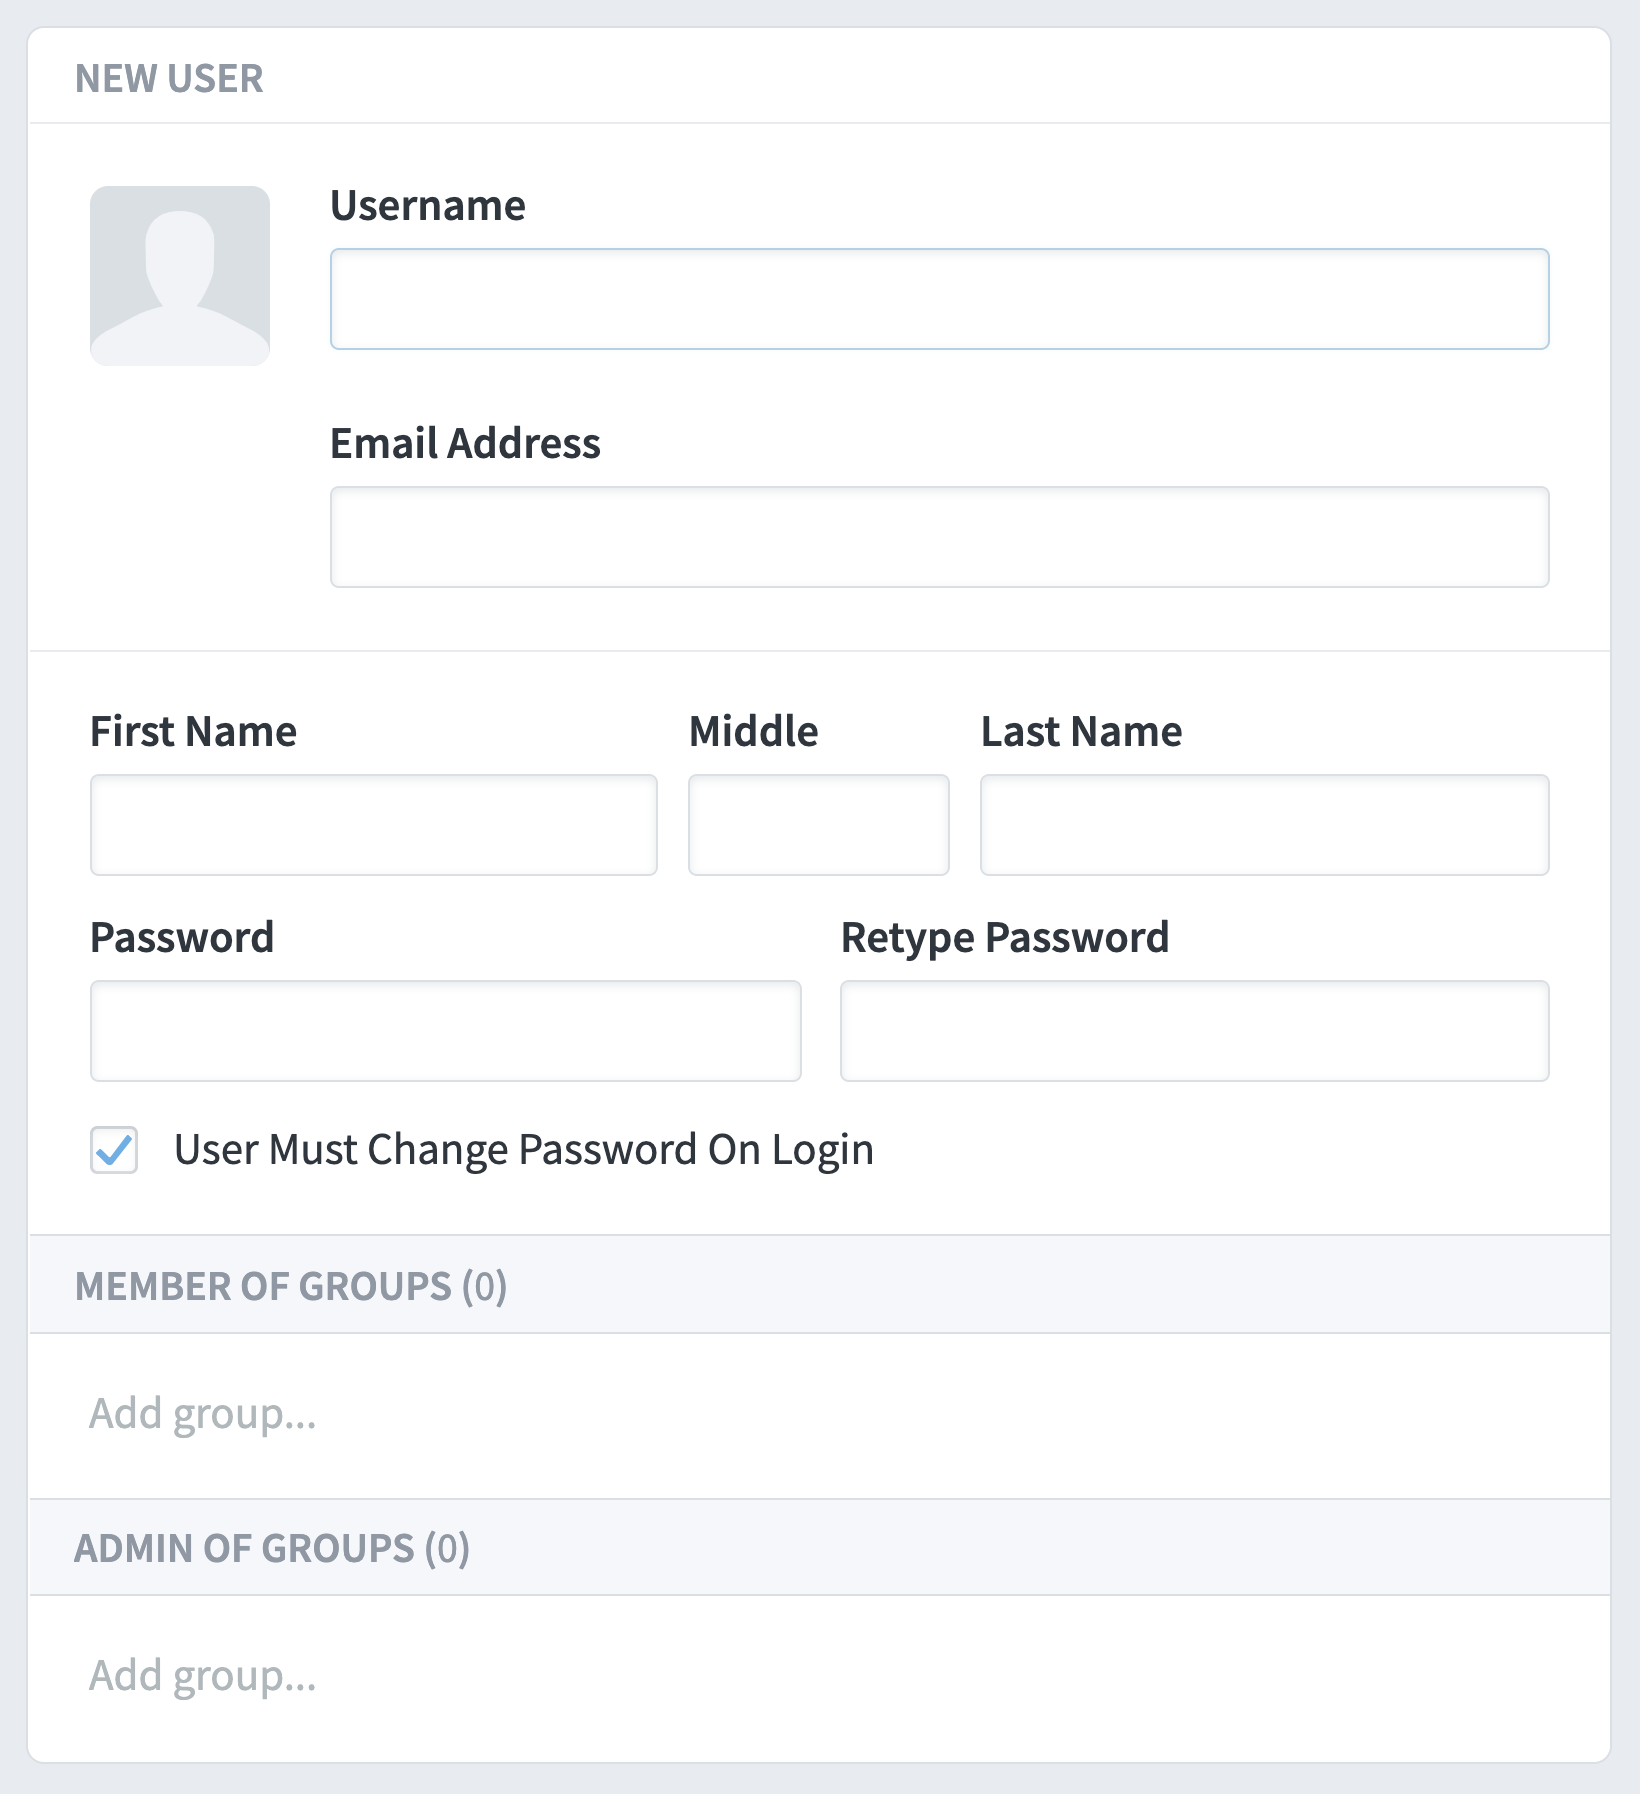Click the Email Address text box
Image resolution: width=1640 pixels, height=1794 pixels.
[x=940, y=537]
